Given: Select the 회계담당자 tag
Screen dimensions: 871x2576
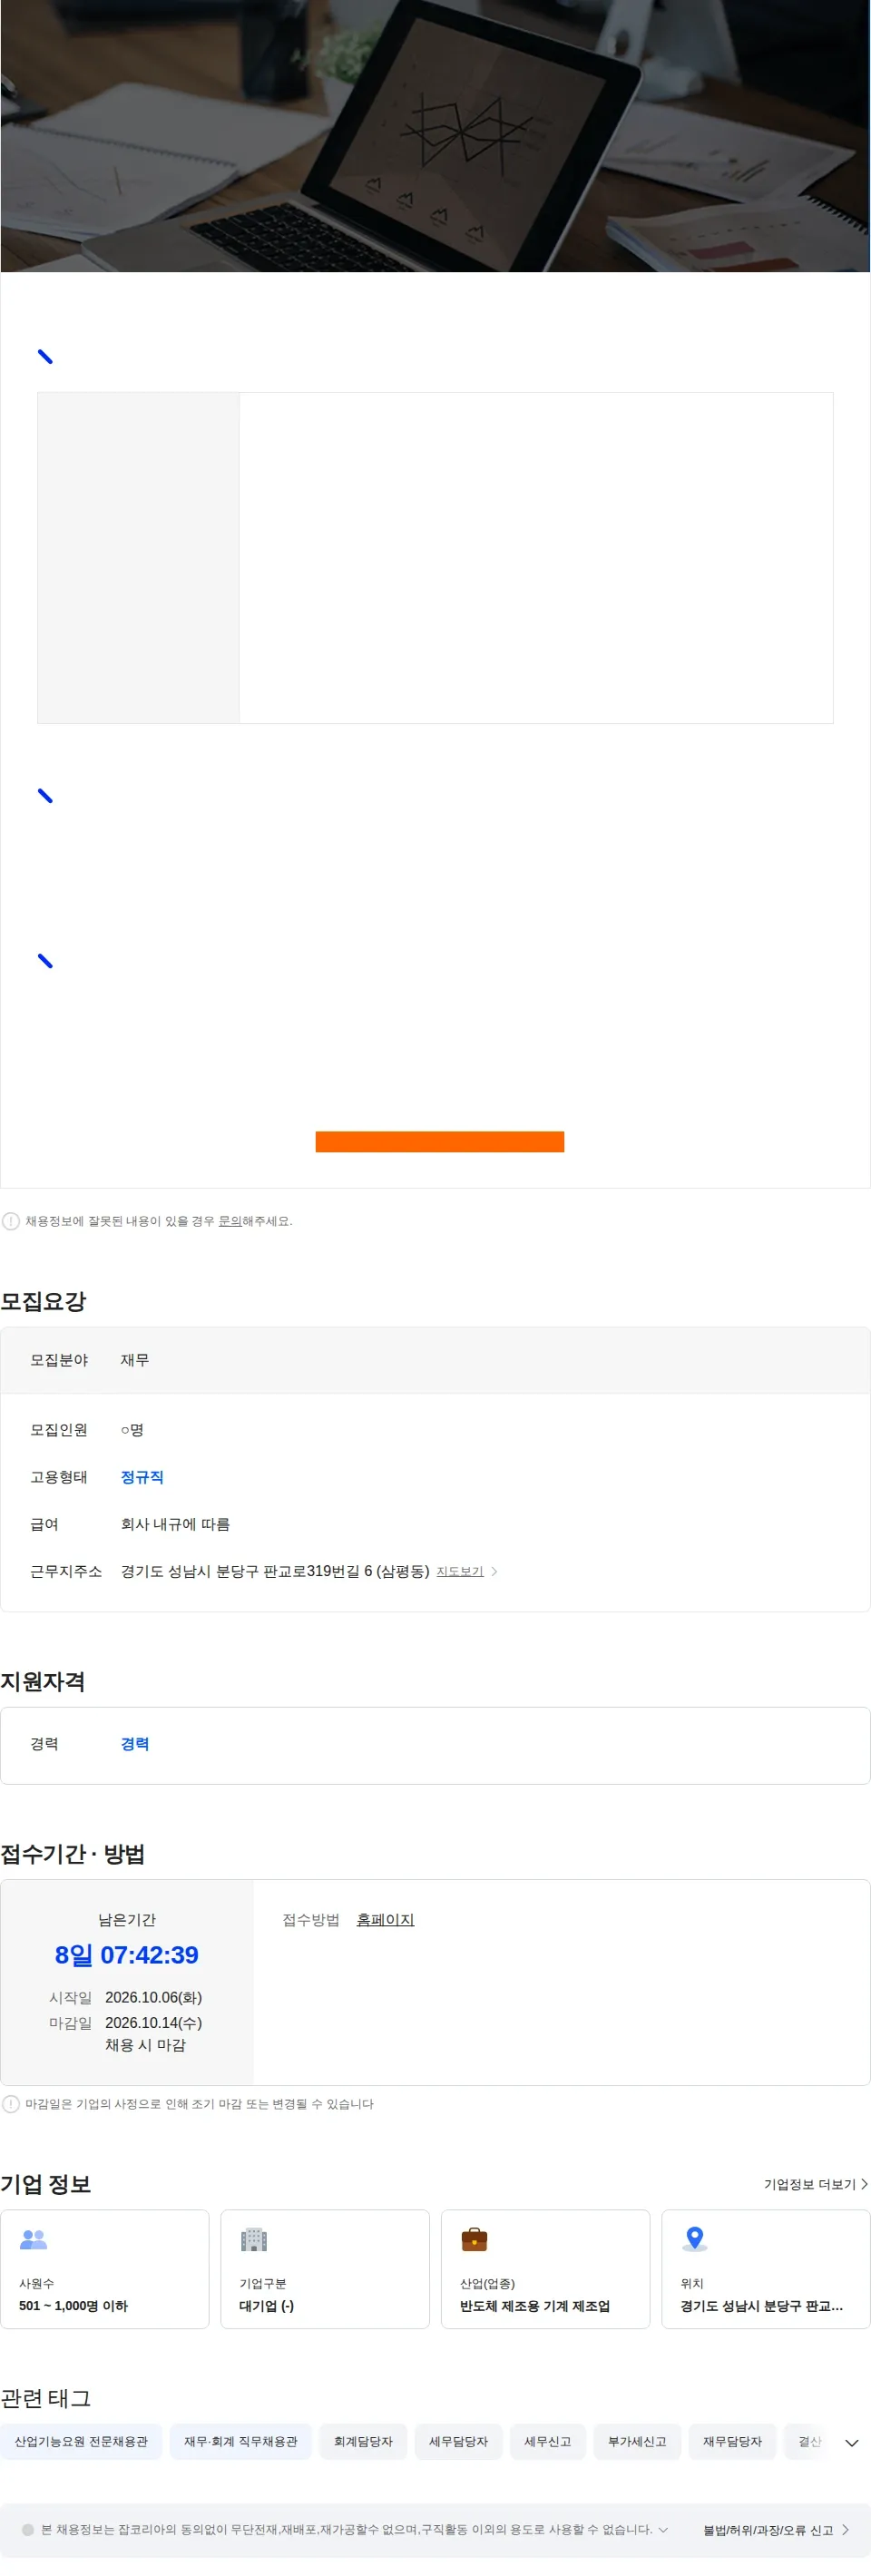Looking at the screenshot, I should point(363,2441).
